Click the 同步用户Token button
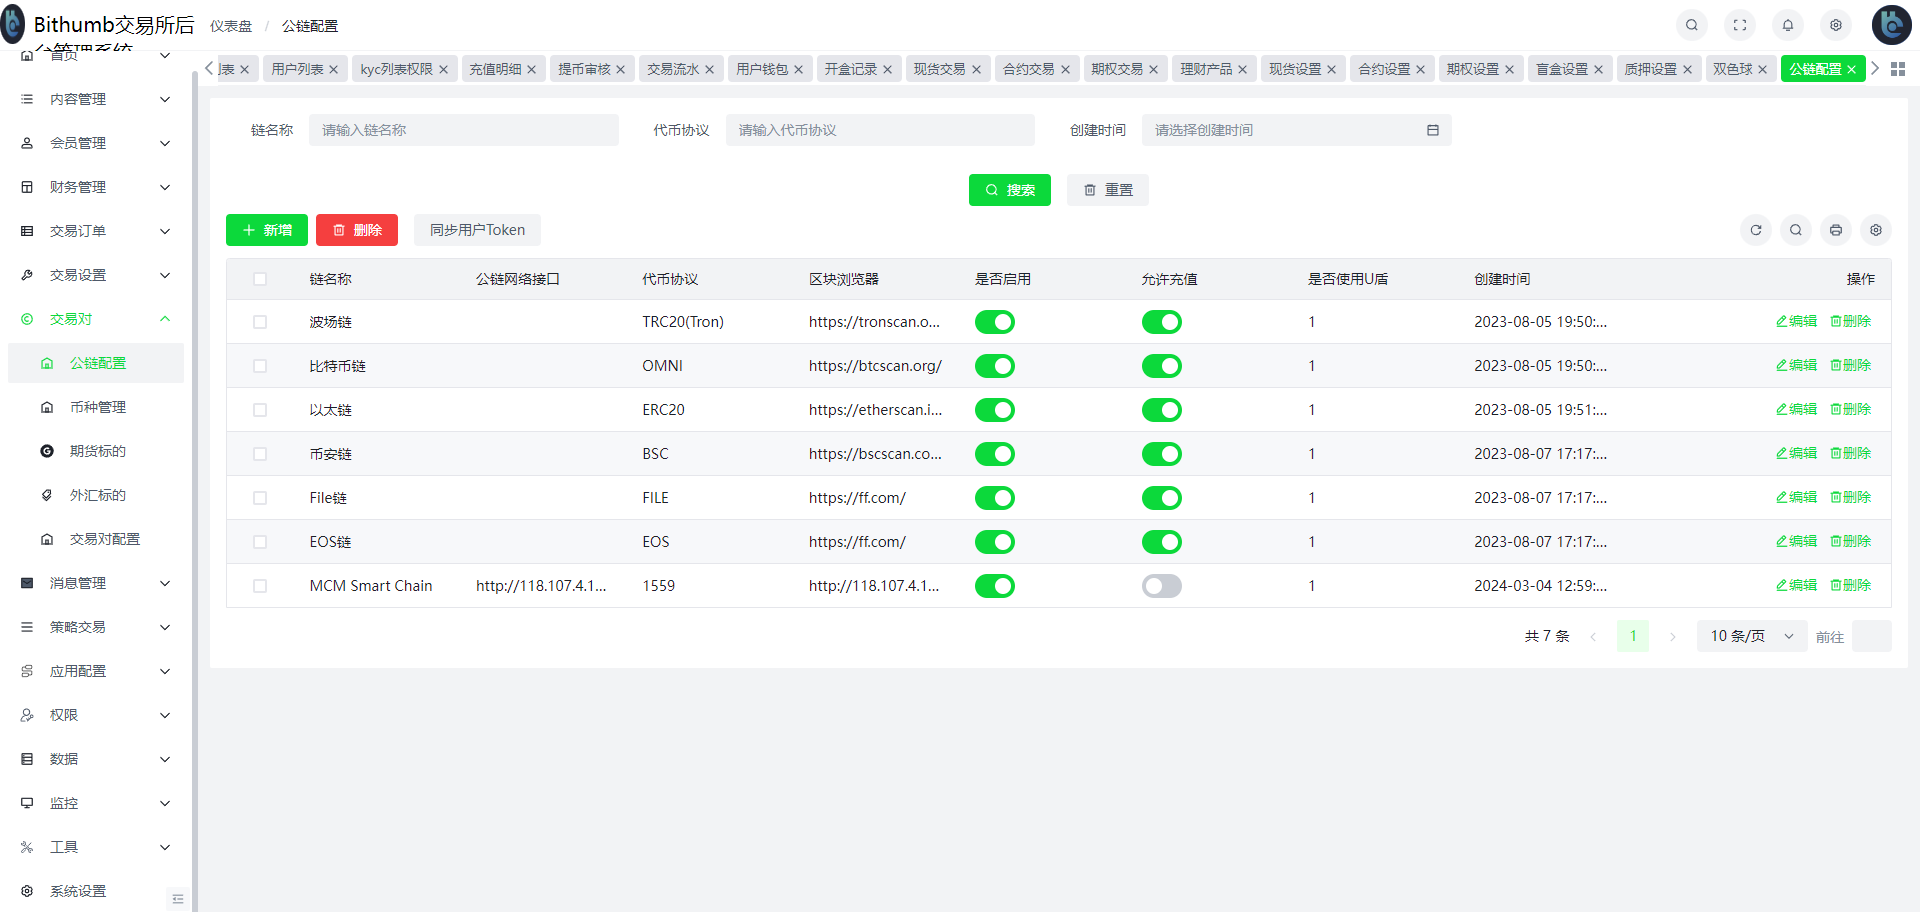The image size is (1920, 912). coord(477,230)
